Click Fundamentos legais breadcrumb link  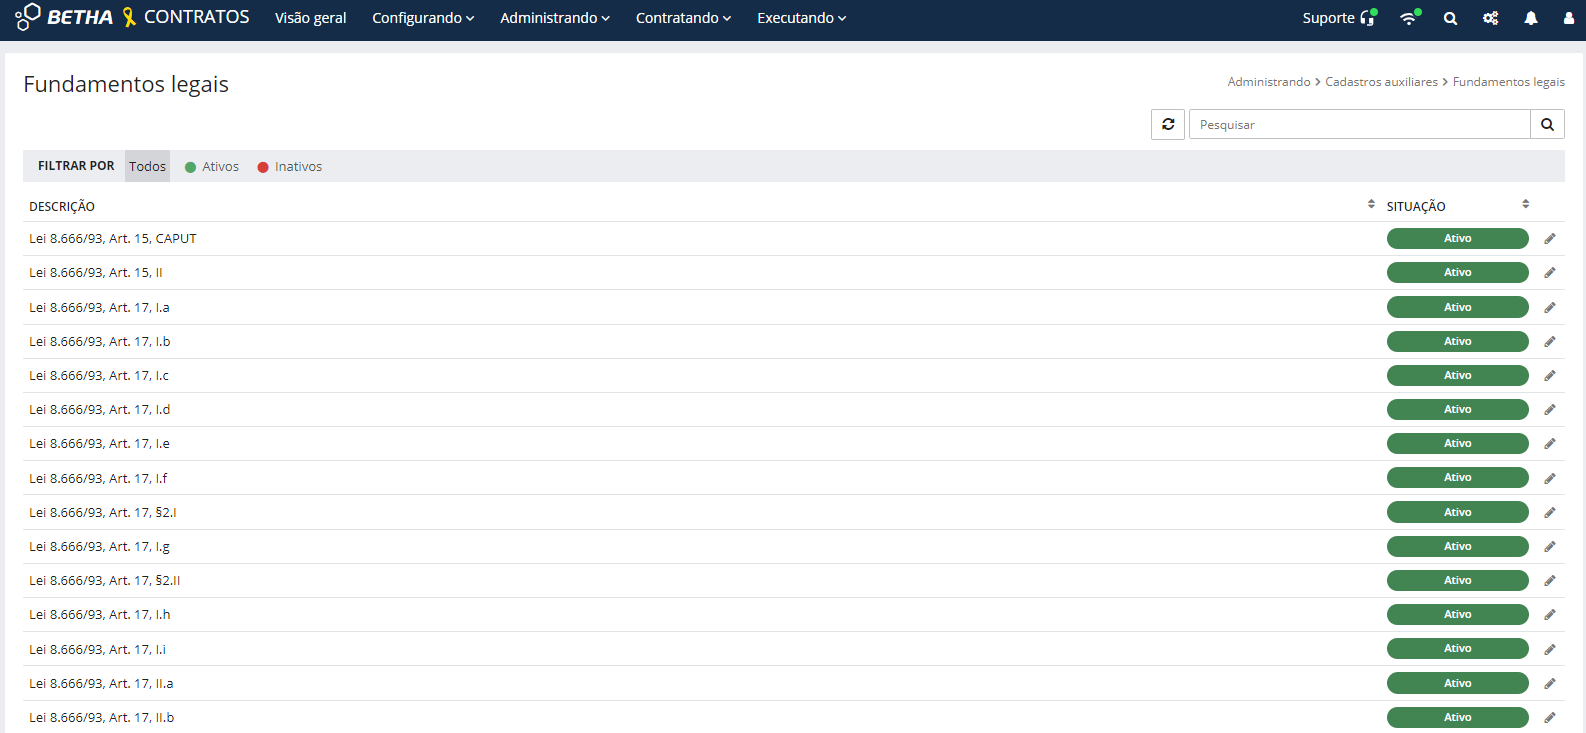click(x=1509, y=82)
